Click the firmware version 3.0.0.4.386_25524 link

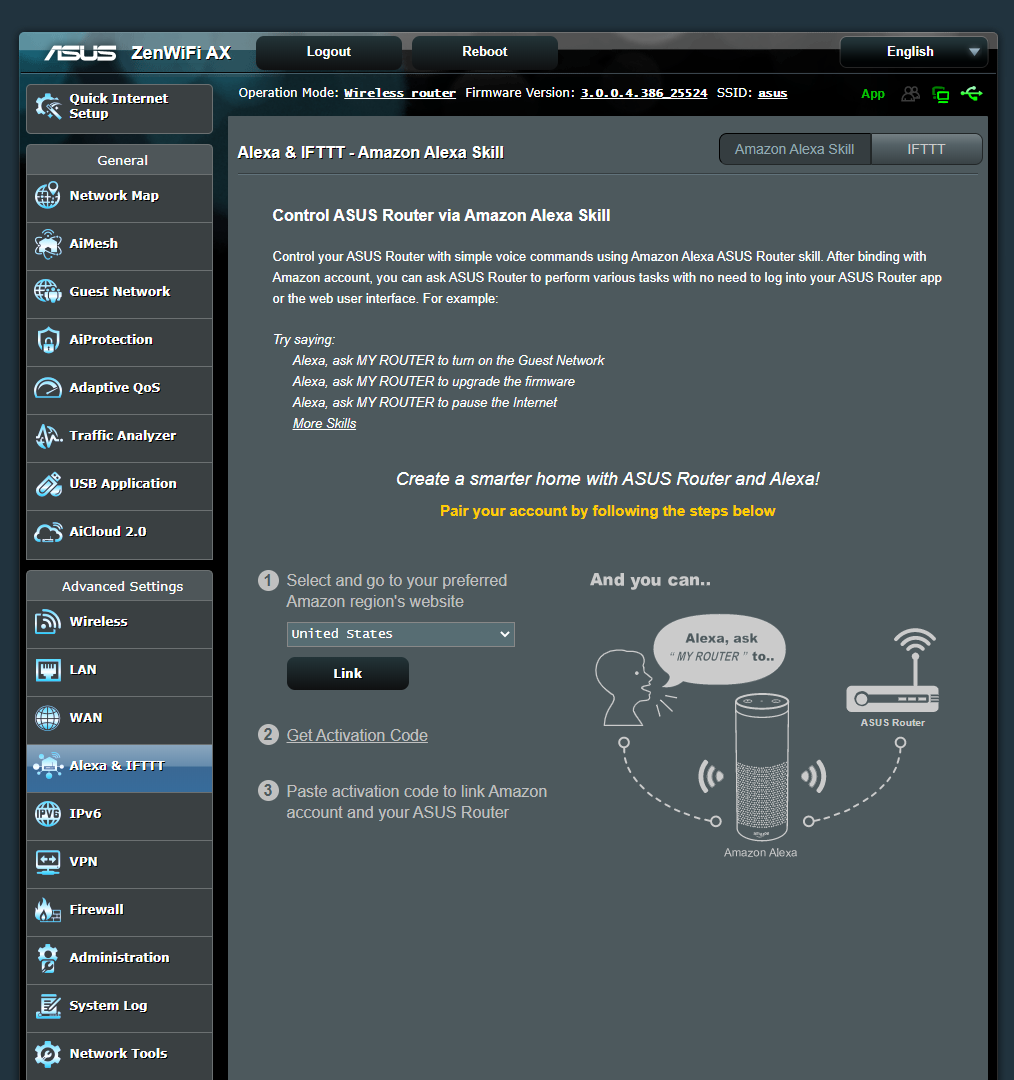[643, 93]
